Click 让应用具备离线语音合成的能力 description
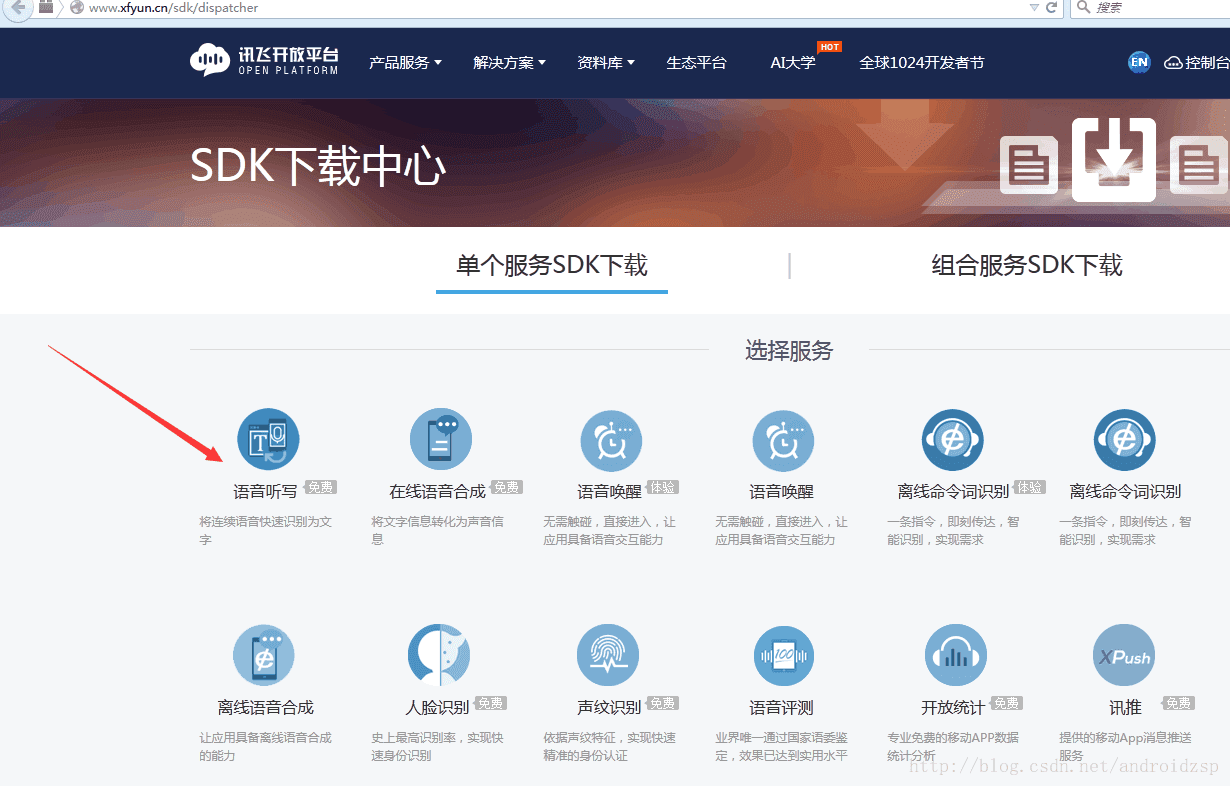The width and height of the screenshot is (1230, 786). point(266,746)
